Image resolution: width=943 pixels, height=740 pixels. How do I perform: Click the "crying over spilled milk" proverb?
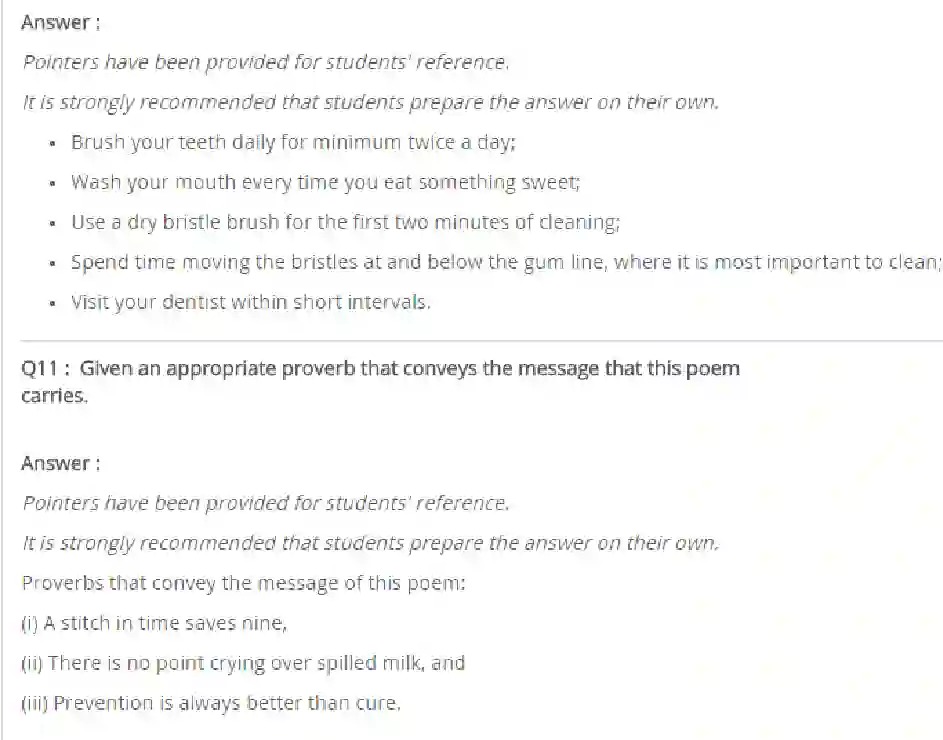point(243,663)
